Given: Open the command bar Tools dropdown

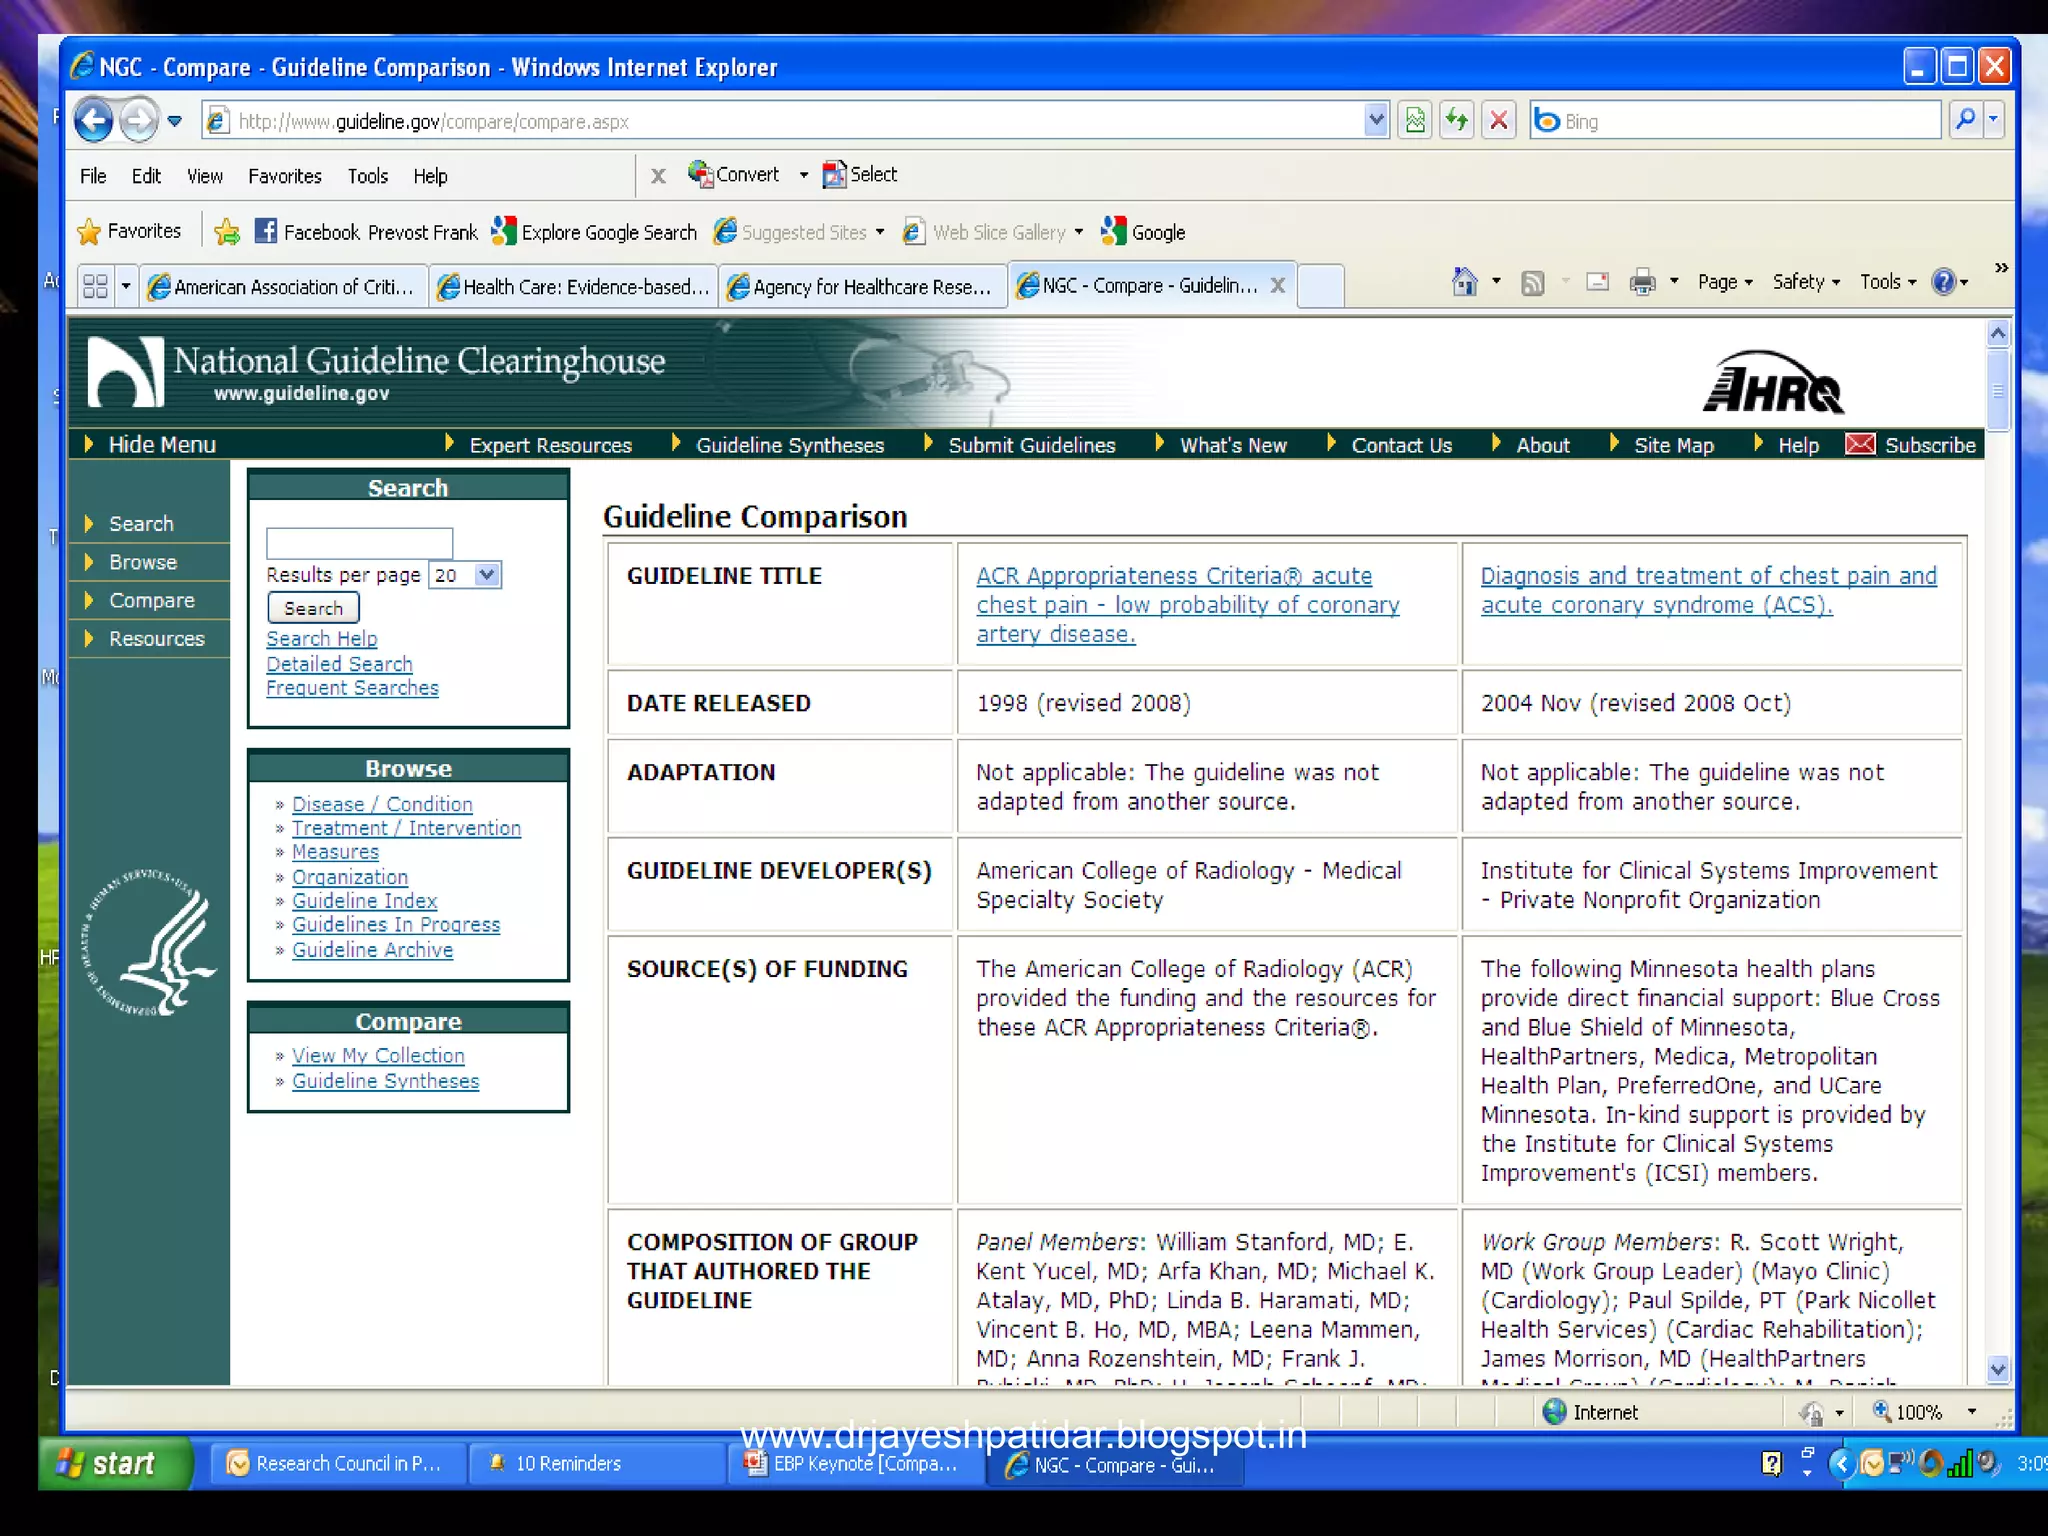Looking at the screenshot, I should click(1888, 282).
